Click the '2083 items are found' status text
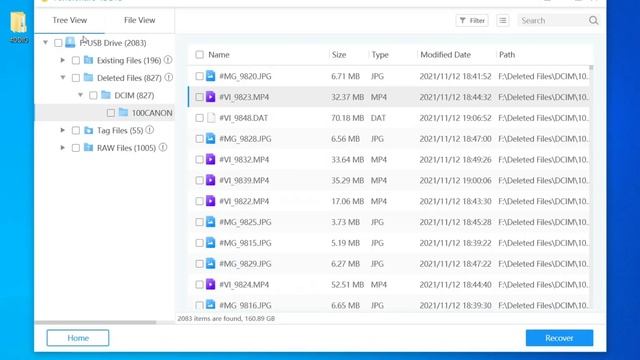The width and height of the screenshot is (640, 360). (226, 318)
